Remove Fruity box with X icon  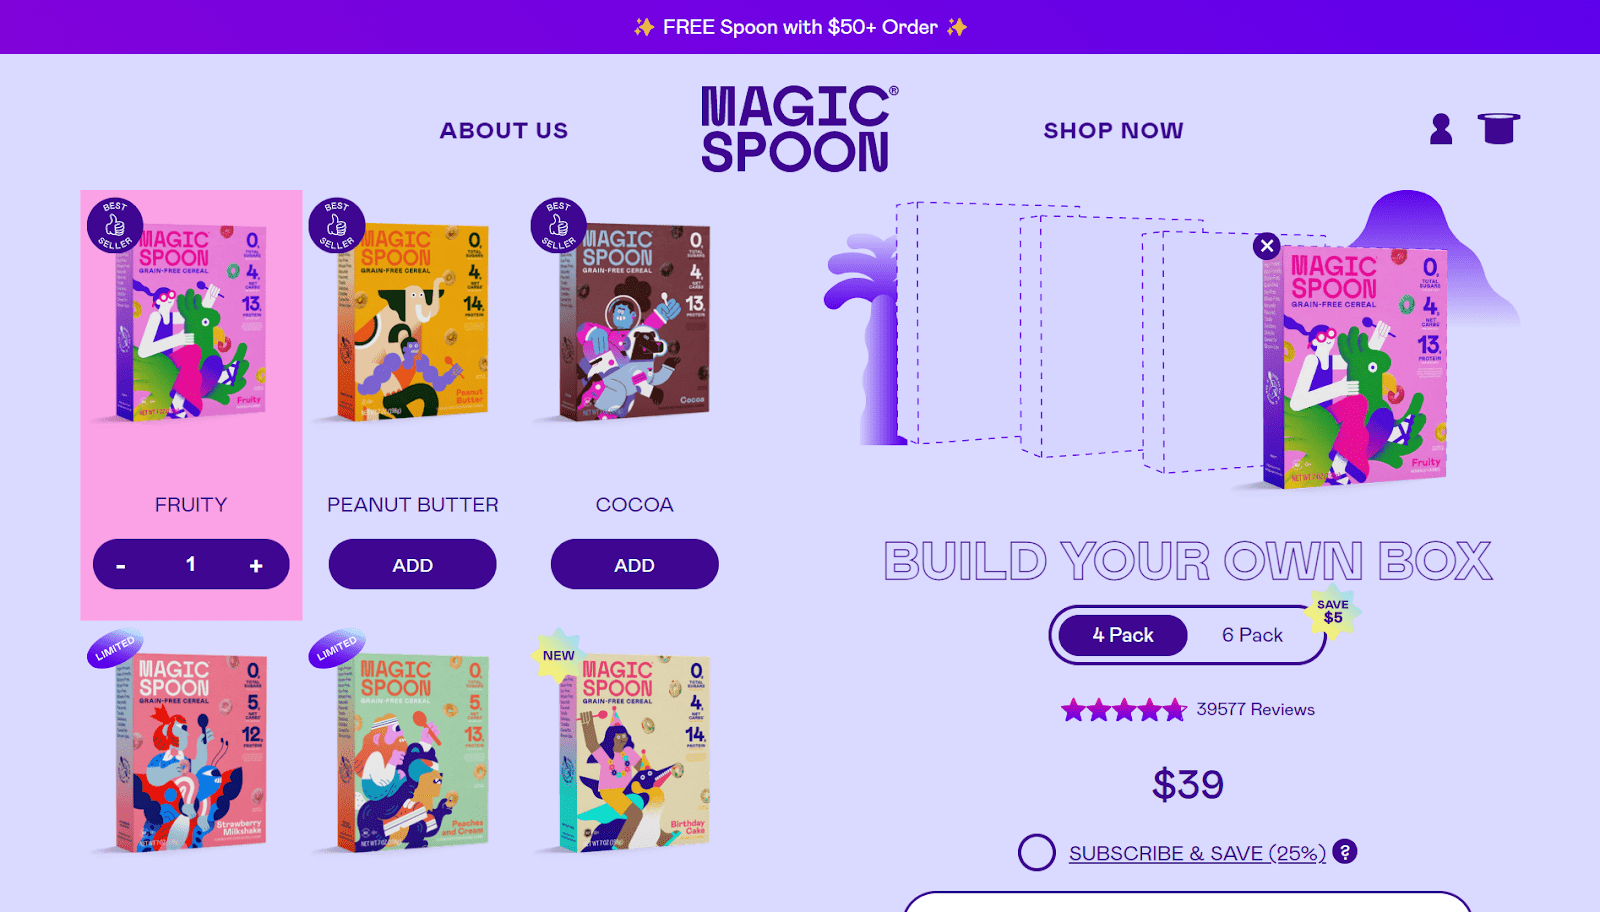pos(1267,245)
